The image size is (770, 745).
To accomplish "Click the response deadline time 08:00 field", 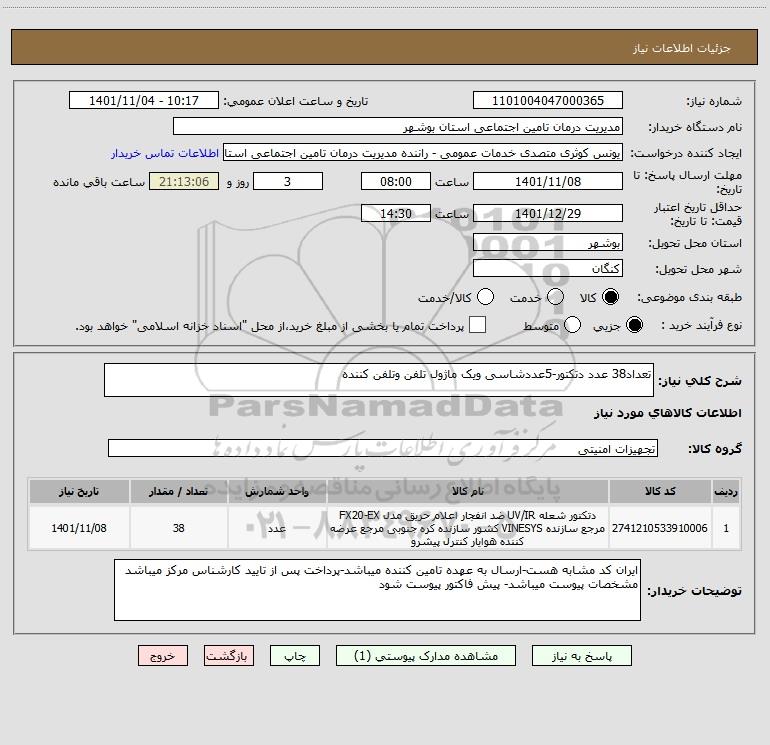I will [x=396, y=182].
